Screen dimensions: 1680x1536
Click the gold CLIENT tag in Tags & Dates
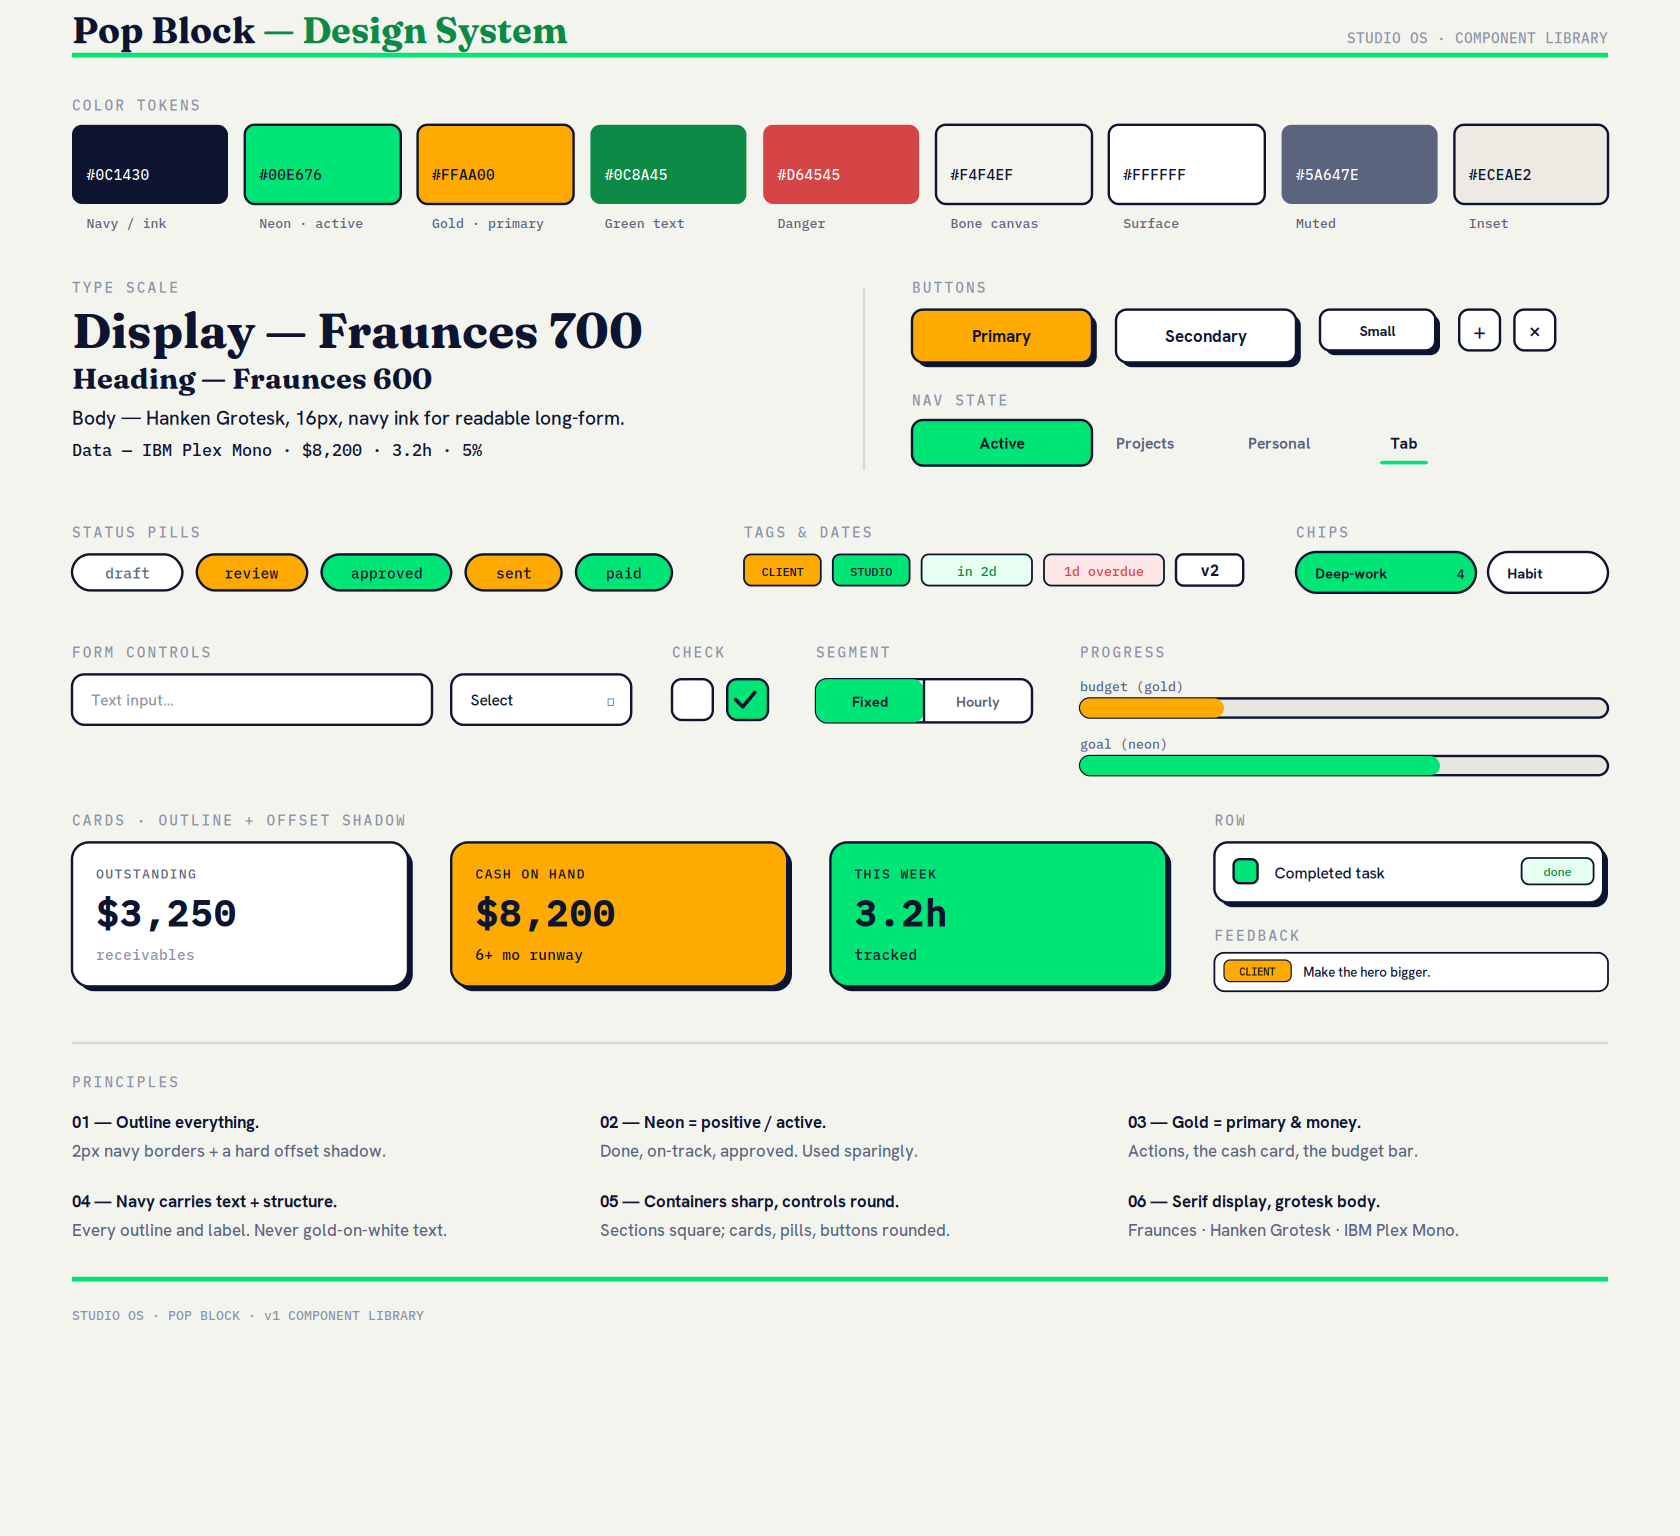(x=782, y=571)
